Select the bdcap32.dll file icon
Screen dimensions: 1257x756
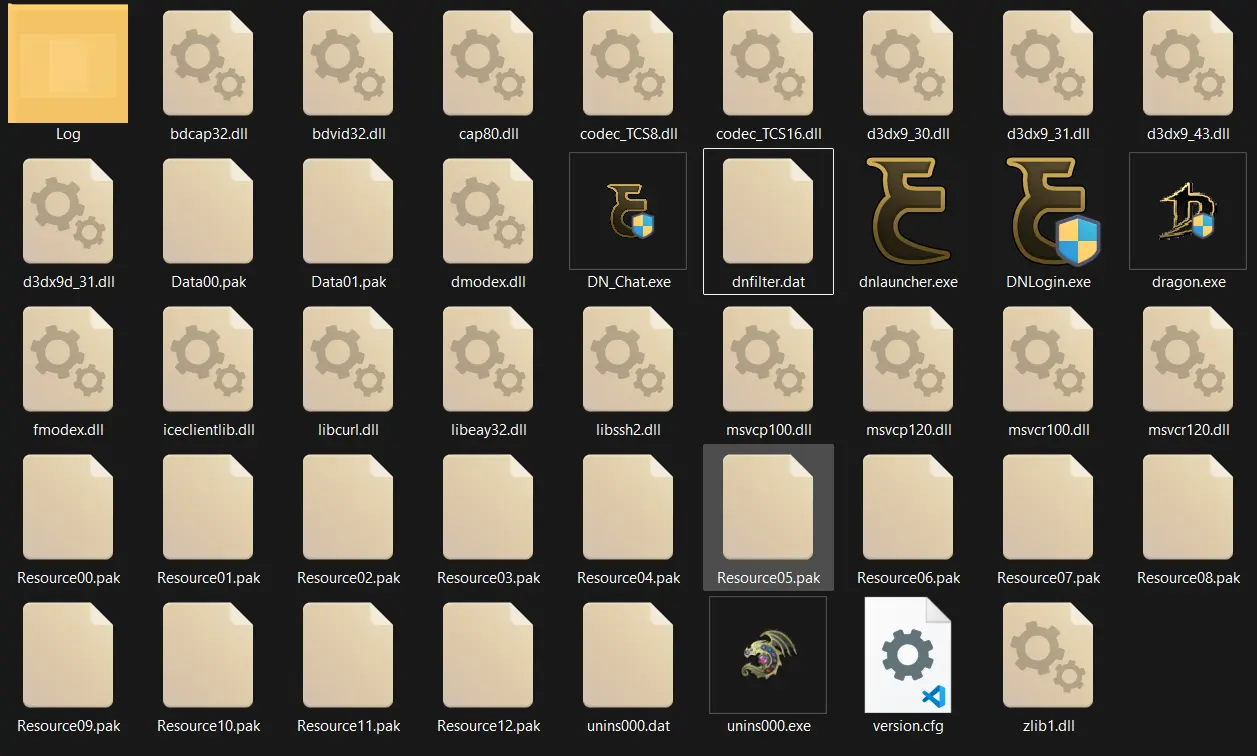coord(208,64)
